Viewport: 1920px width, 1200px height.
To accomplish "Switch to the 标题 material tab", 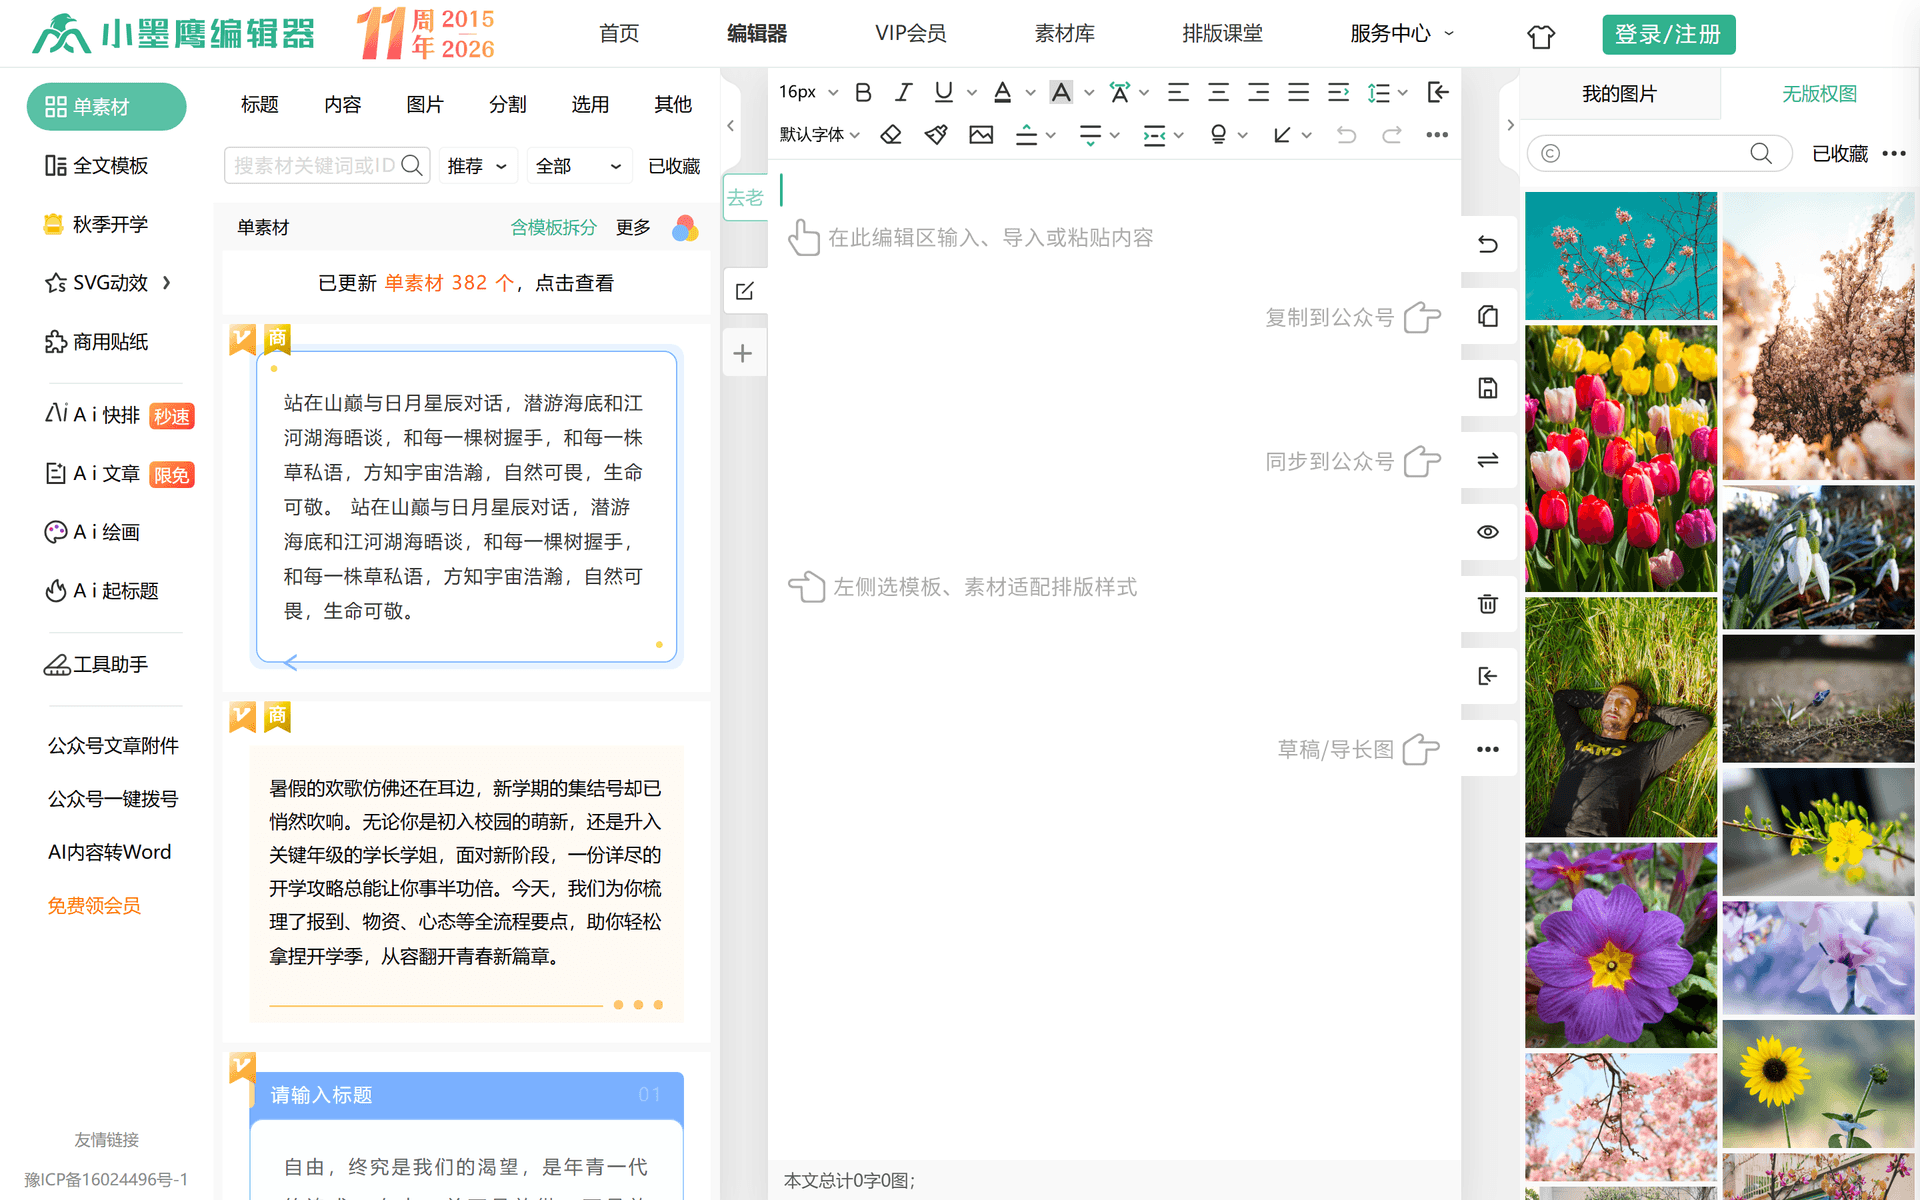I will tap(260, 105).
